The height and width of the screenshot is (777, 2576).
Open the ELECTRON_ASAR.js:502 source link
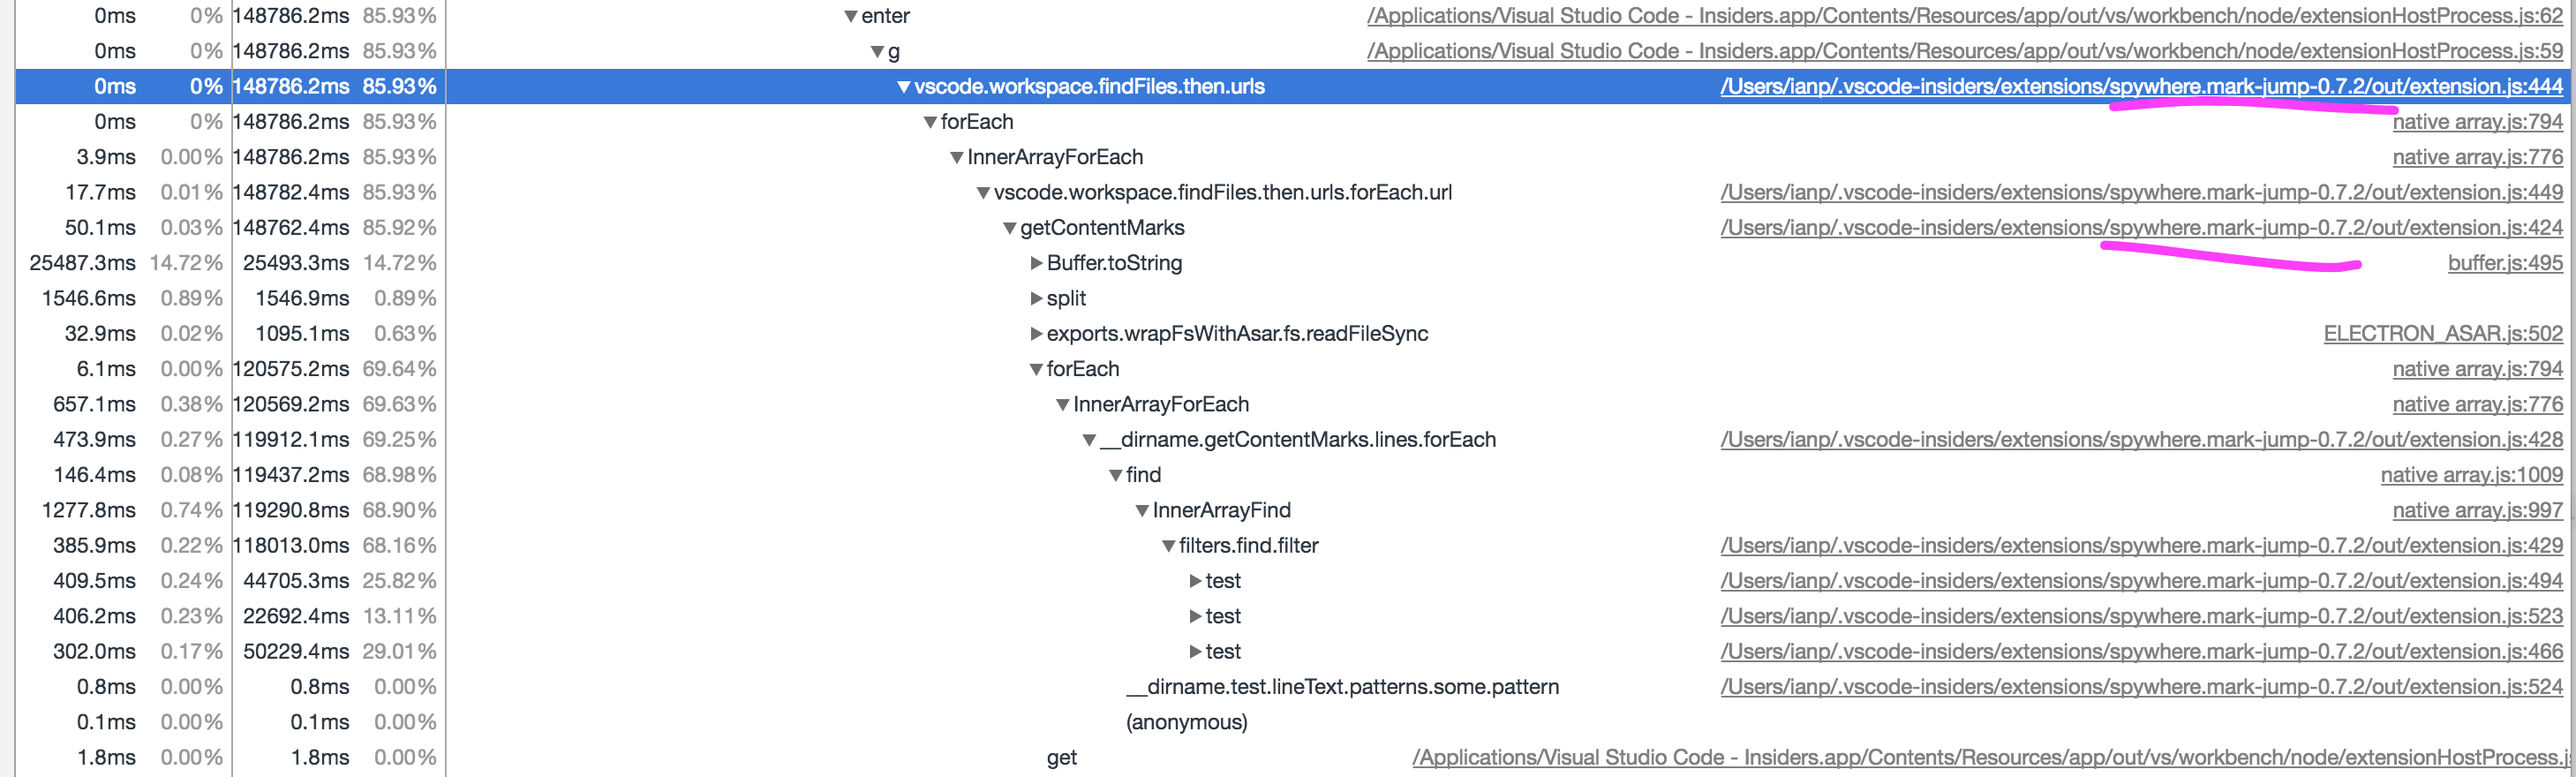click(x=2444, y=334)
